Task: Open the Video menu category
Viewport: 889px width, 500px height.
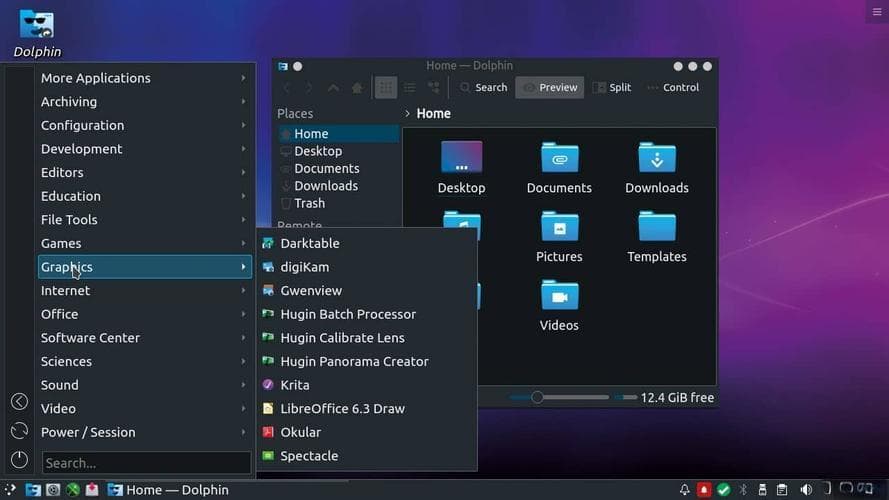Action: [x=145, y=409]
